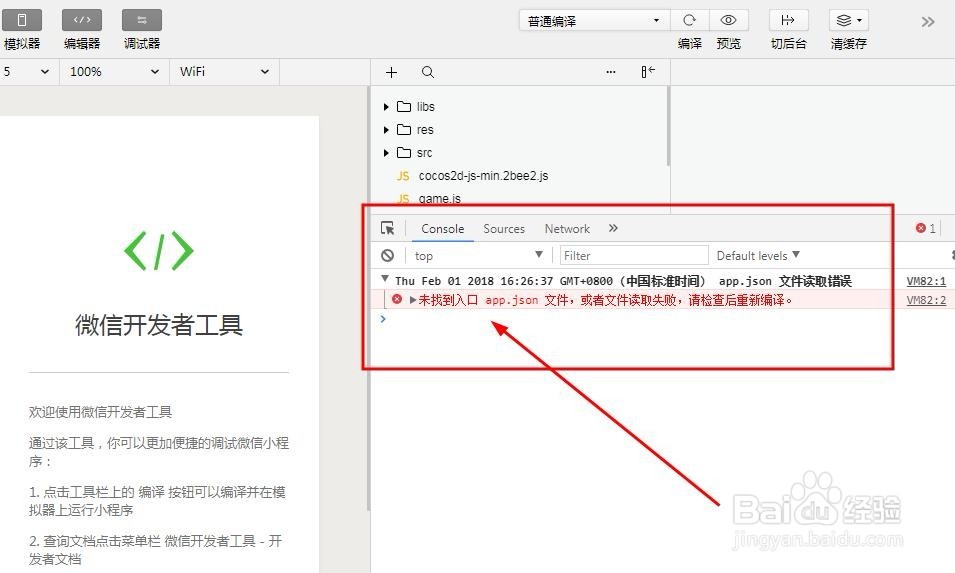Image resolution: width=955 pixels, height=573 pixels.
Task: Click the 欢迎使用微信开发者工具 text
Action: (x=100, y=412)
